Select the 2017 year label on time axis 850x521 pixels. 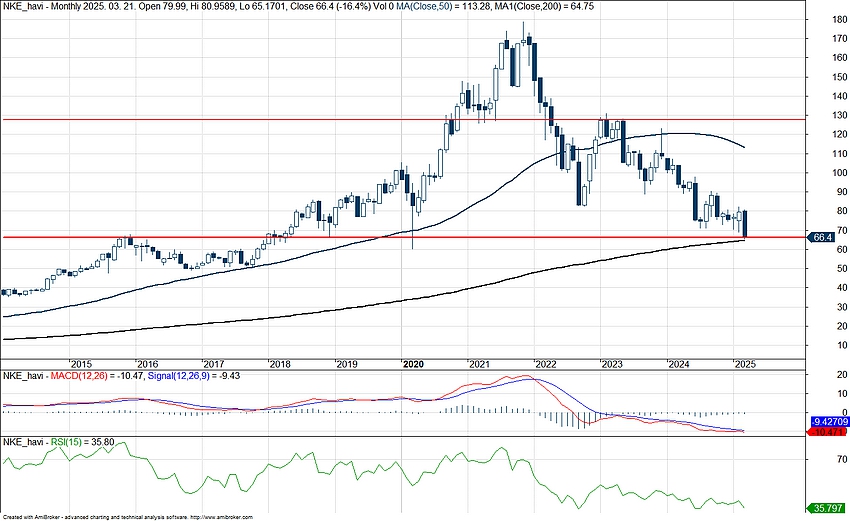point(214,364)
